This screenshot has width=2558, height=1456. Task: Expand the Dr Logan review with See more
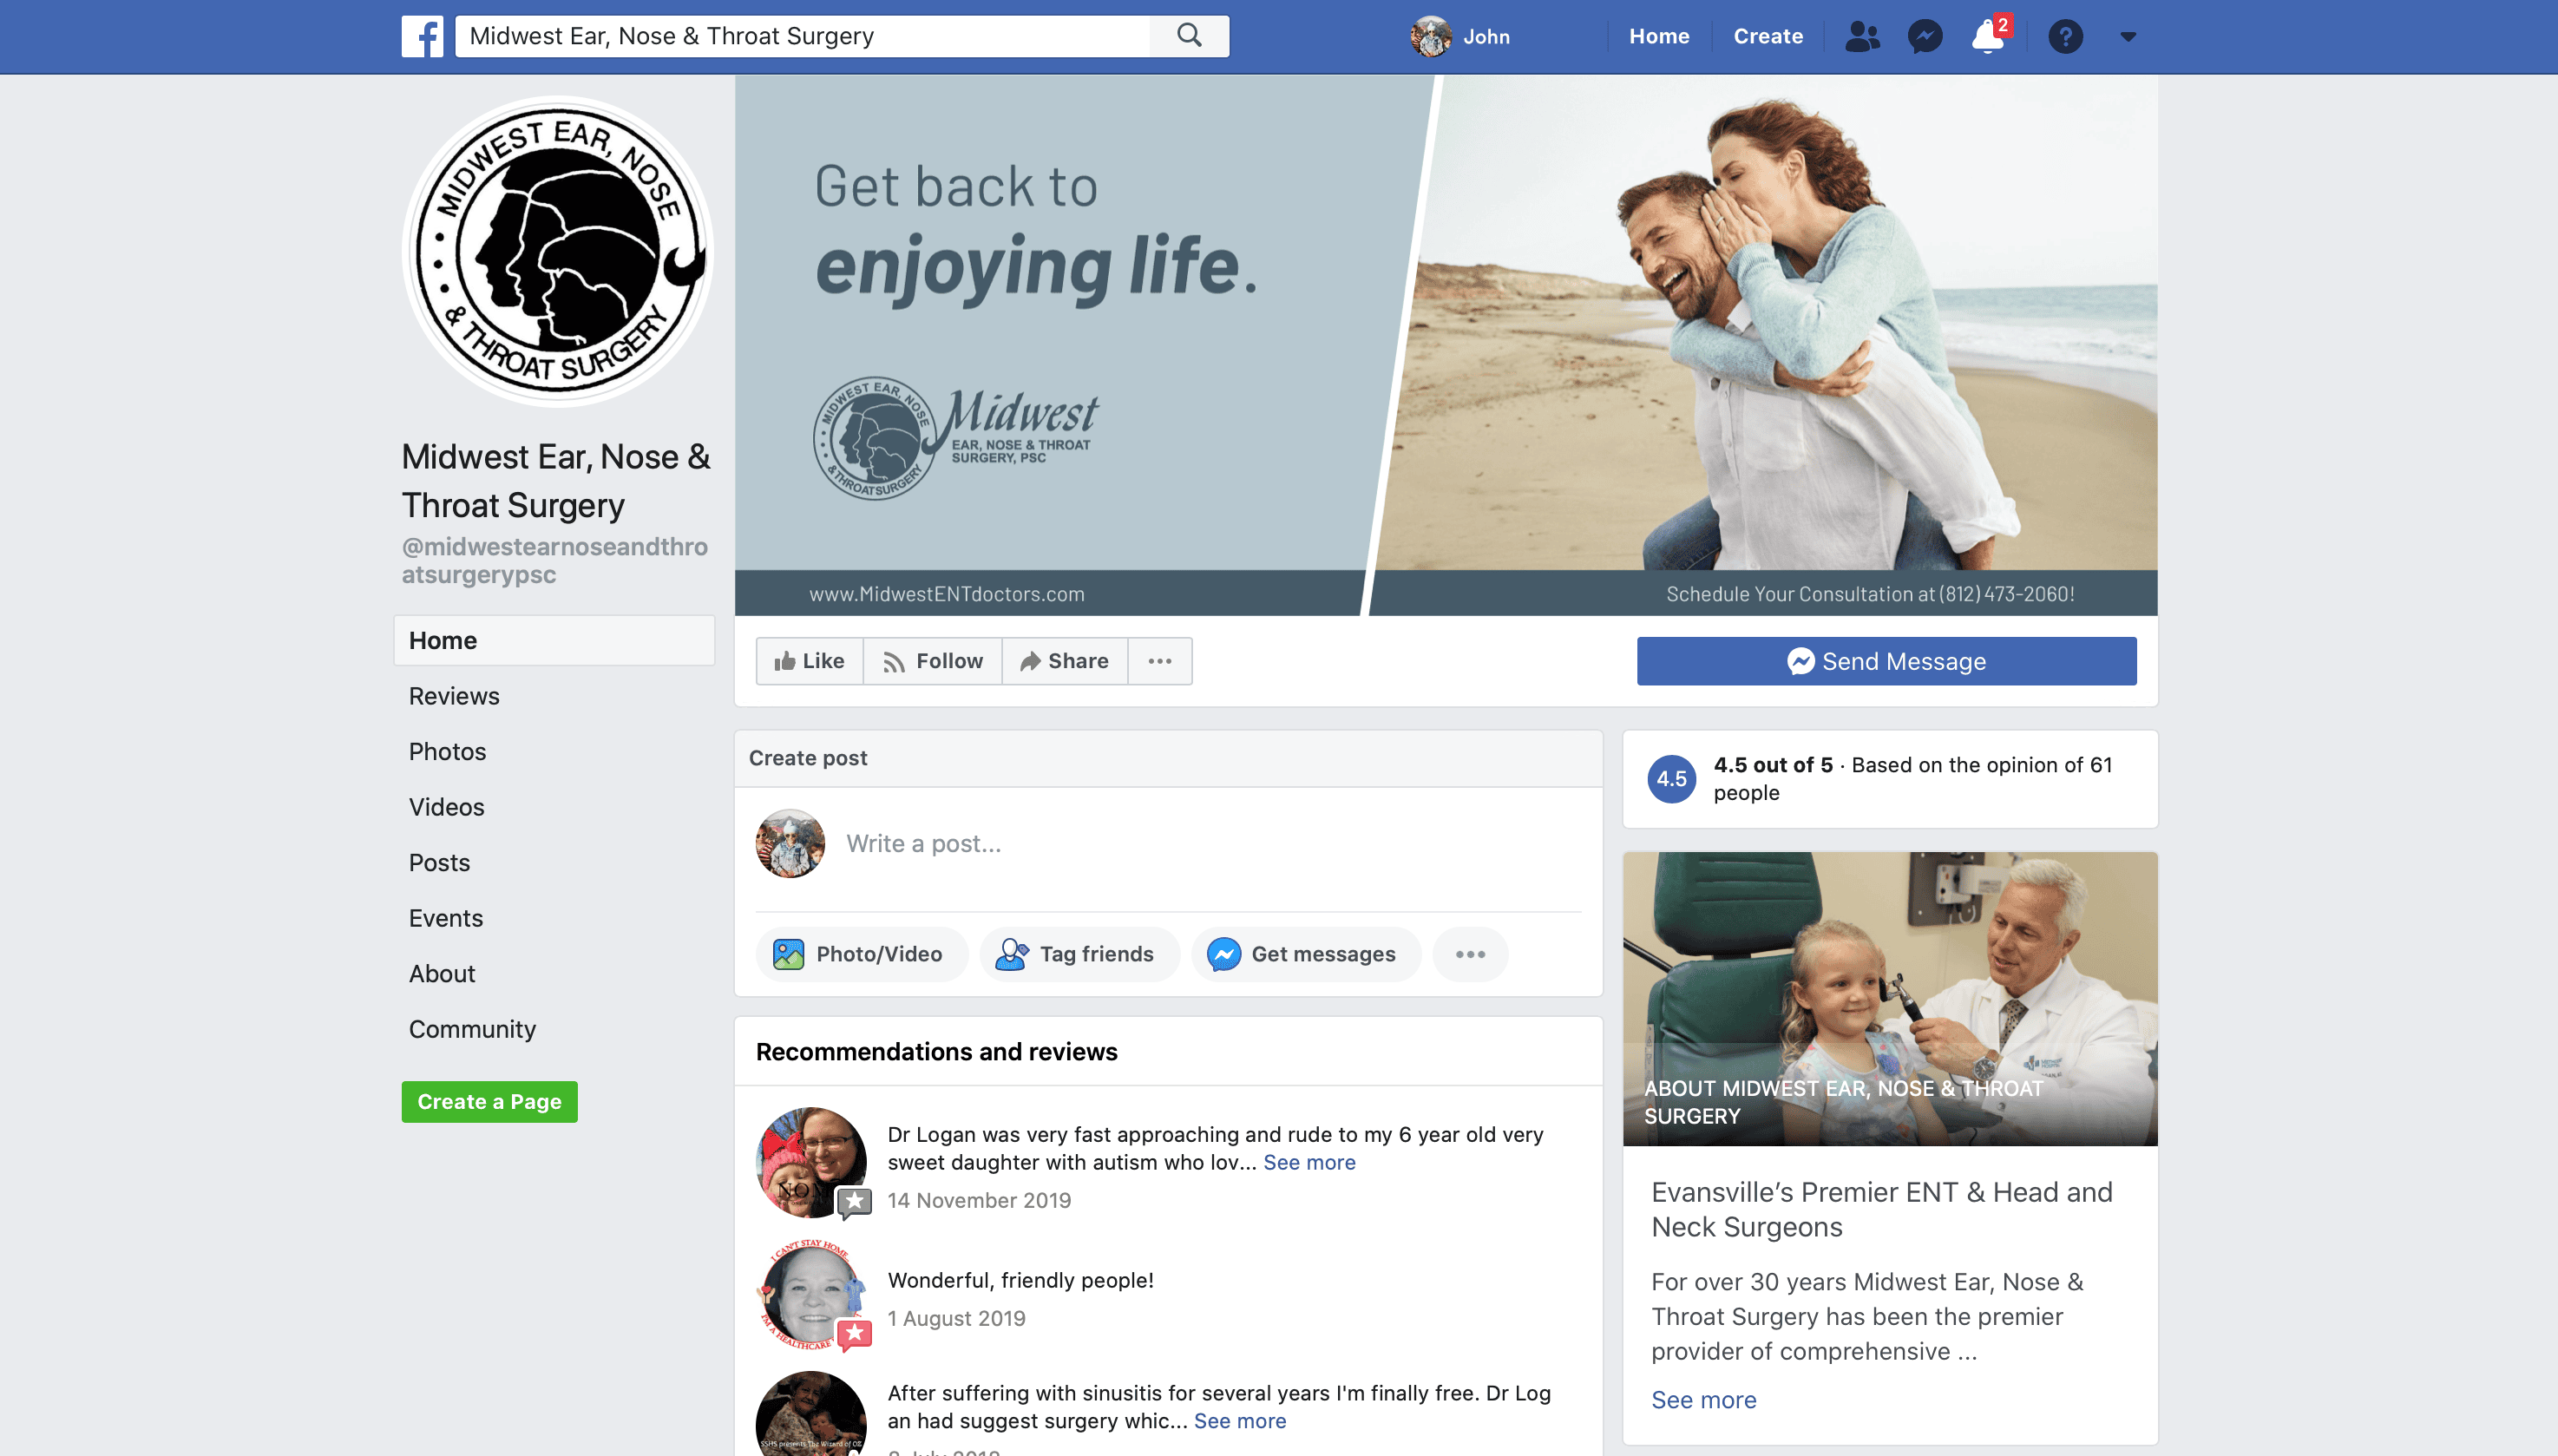click(x=1309, y=1162)
